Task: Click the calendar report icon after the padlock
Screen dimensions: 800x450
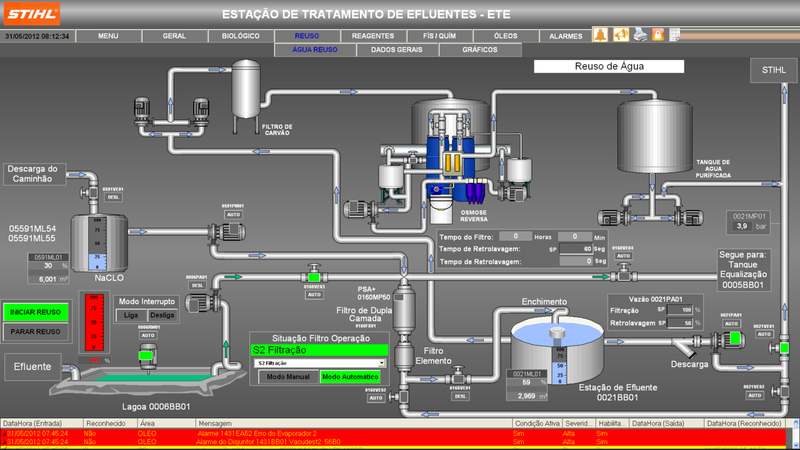Action: (674, 35)
